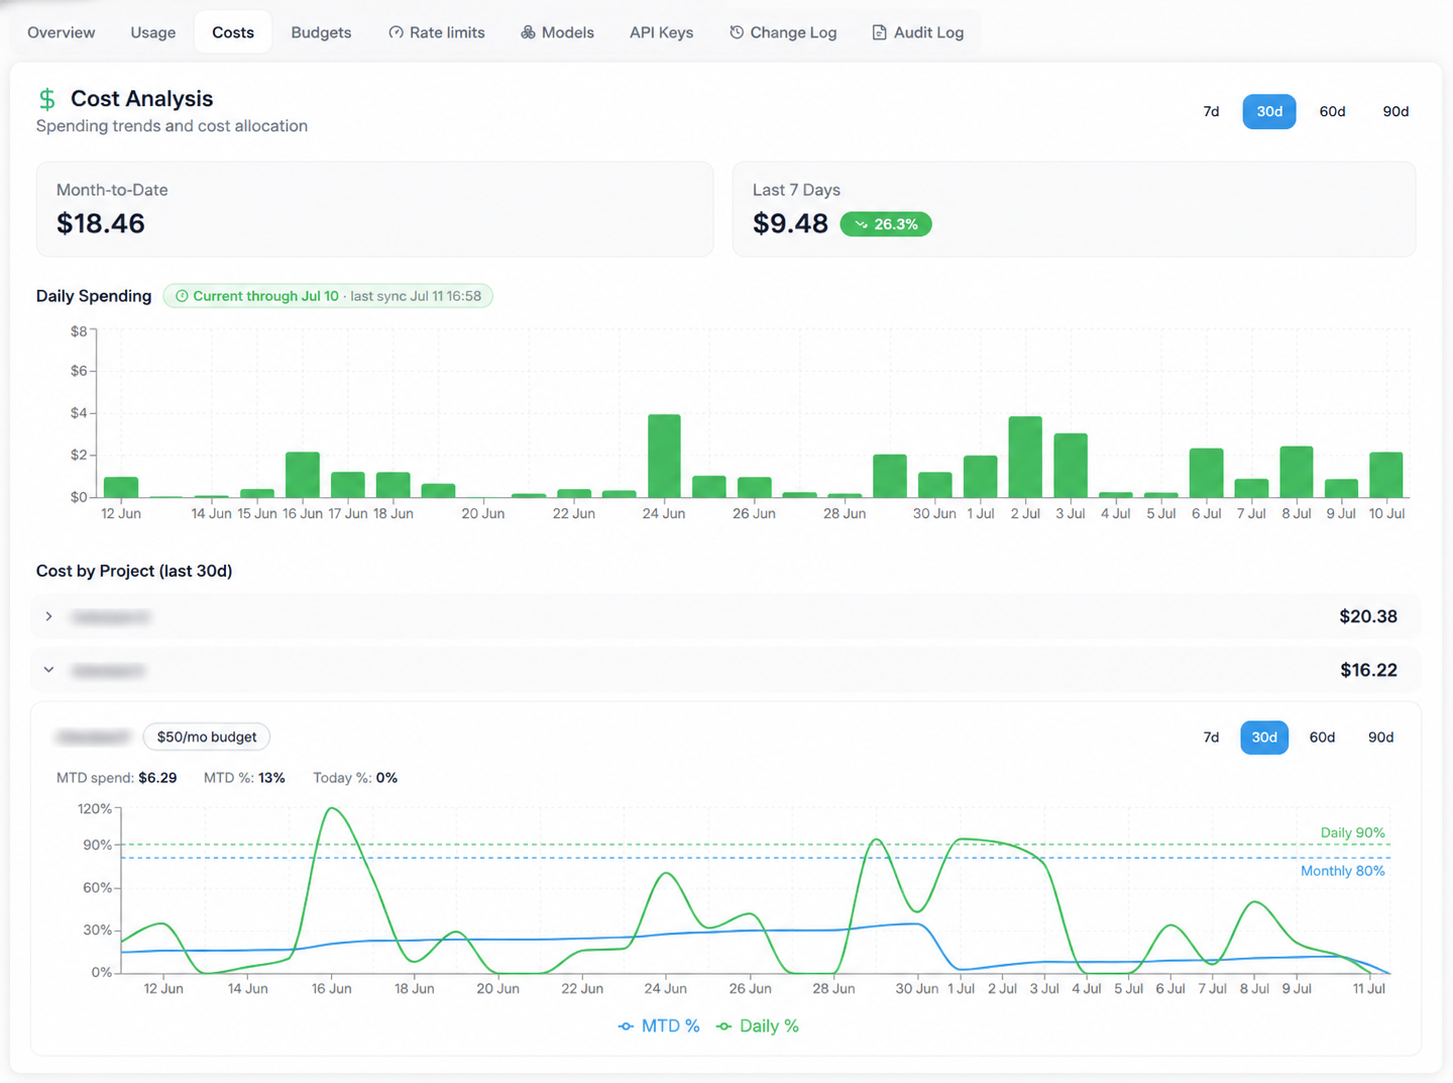
Task: Go to the Rate limits tab
Action: (436, 32)
